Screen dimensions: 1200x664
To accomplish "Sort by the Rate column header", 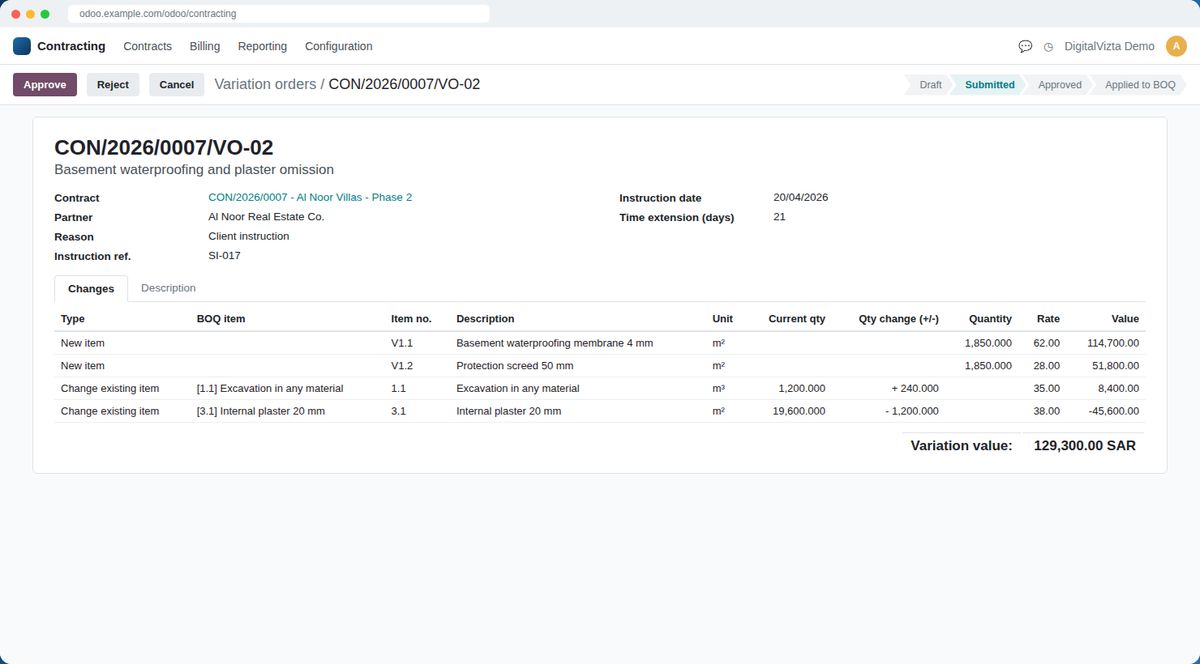I will point(1048,319).
